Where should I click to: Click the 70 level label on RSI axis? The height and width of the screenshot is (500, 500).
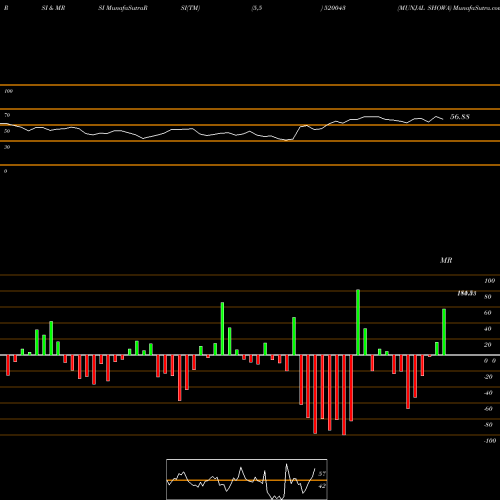tap(7, 115)
